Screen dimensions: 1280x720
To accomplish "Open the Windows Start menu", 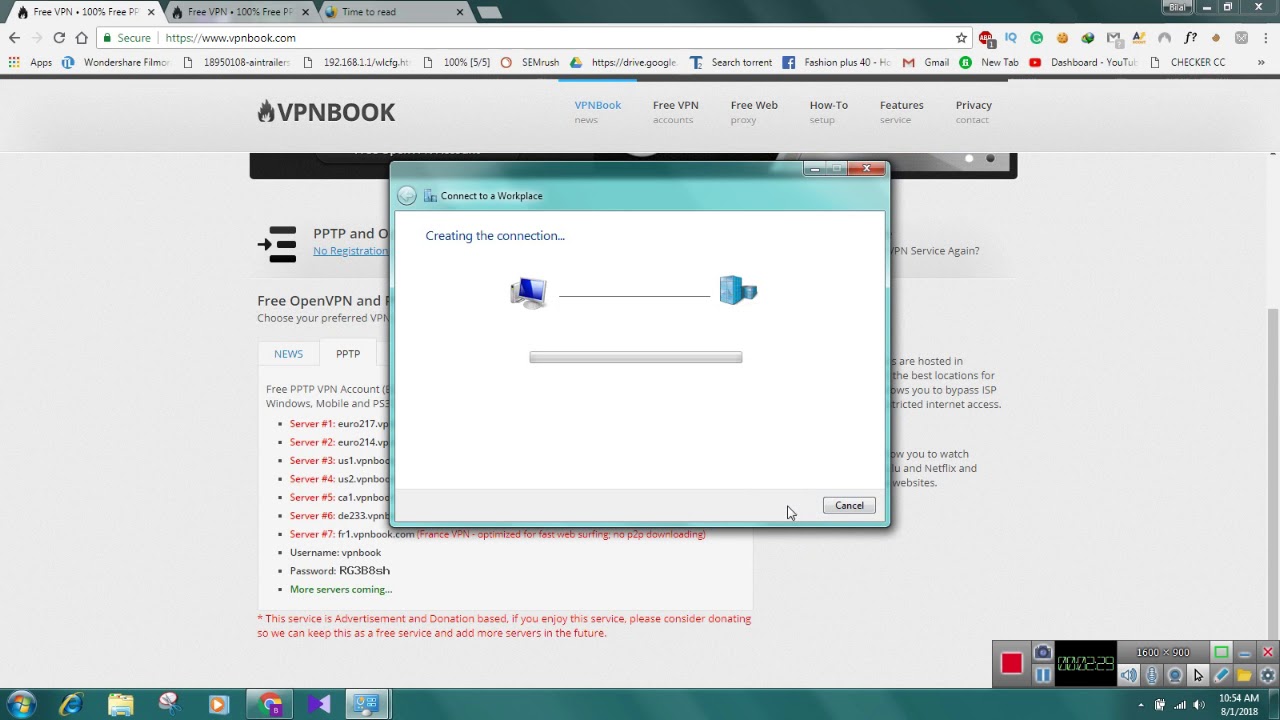I will click(20, 704).
